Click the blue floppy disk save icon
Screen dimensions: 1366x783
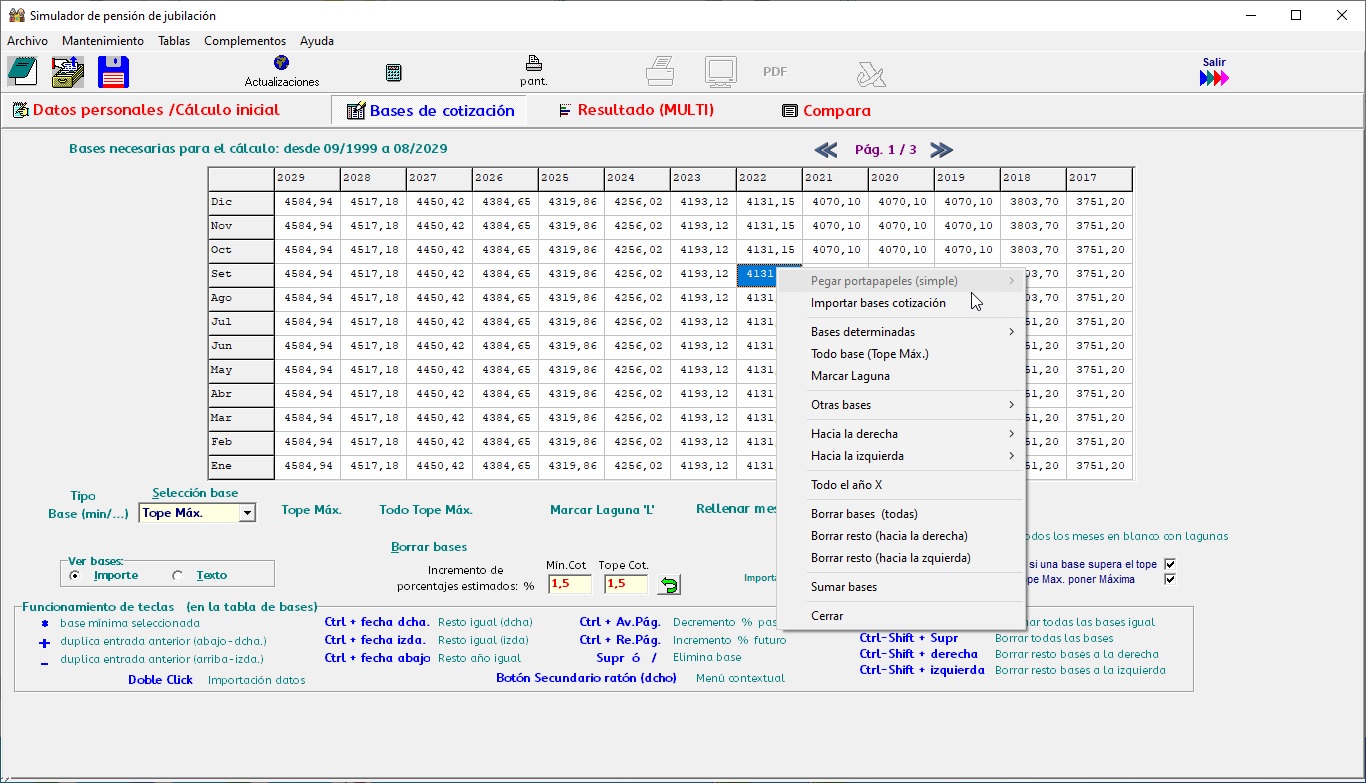point(114,72)
